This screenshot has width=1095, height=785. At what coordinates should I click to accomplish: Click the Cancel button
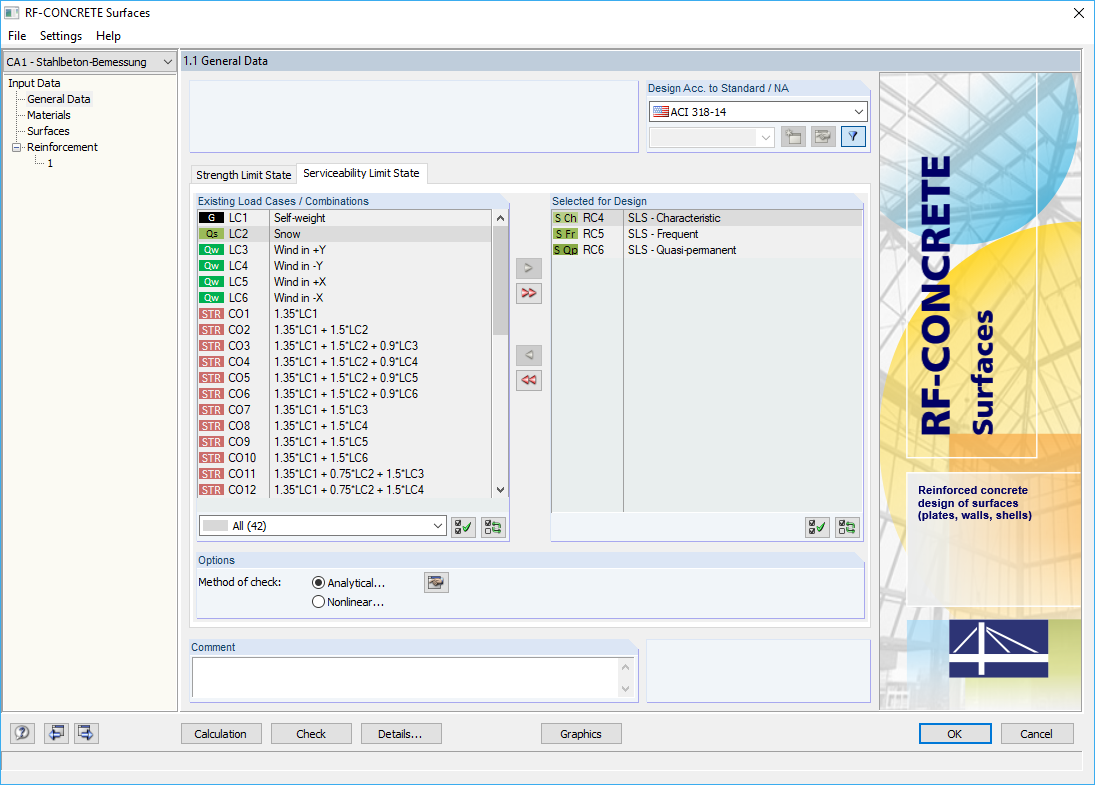[1036, 734]
